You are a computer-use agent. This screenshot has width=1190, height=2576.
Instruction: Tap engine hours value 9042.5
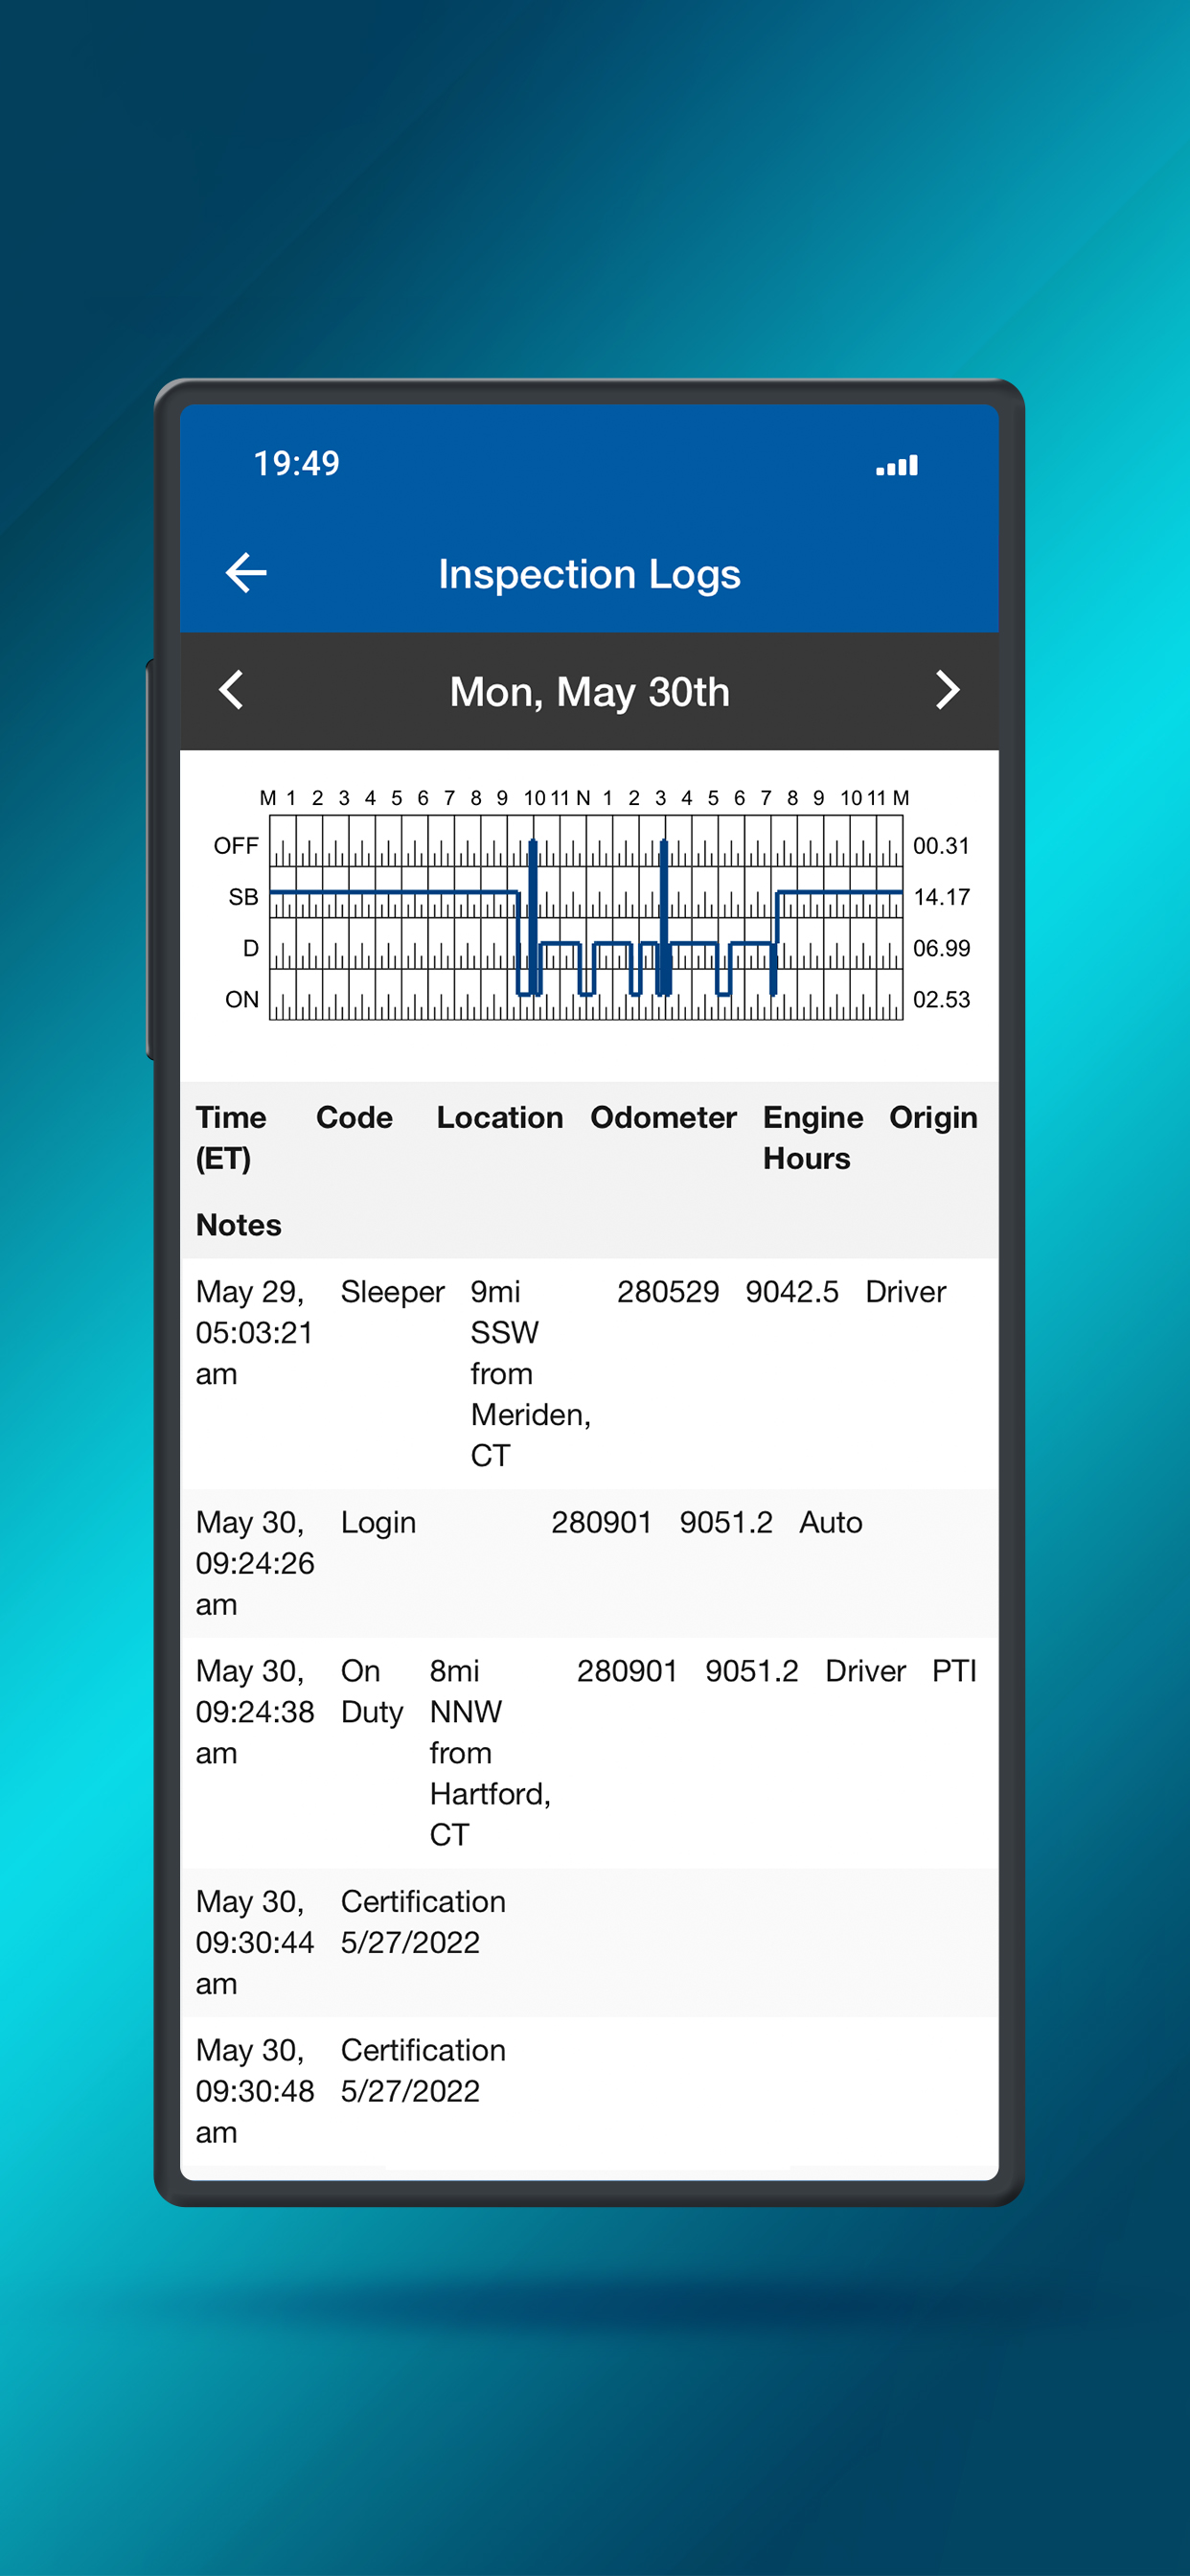tap(792, 1292)
